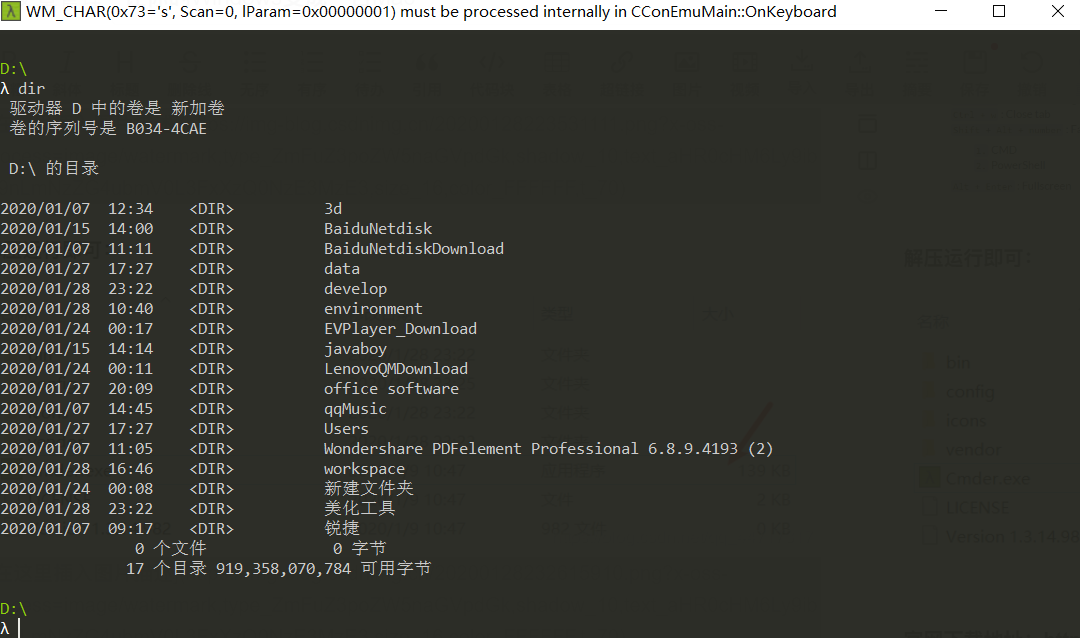Click the '锐捷' directory name
1080x638 pixels.
(342, 528)
